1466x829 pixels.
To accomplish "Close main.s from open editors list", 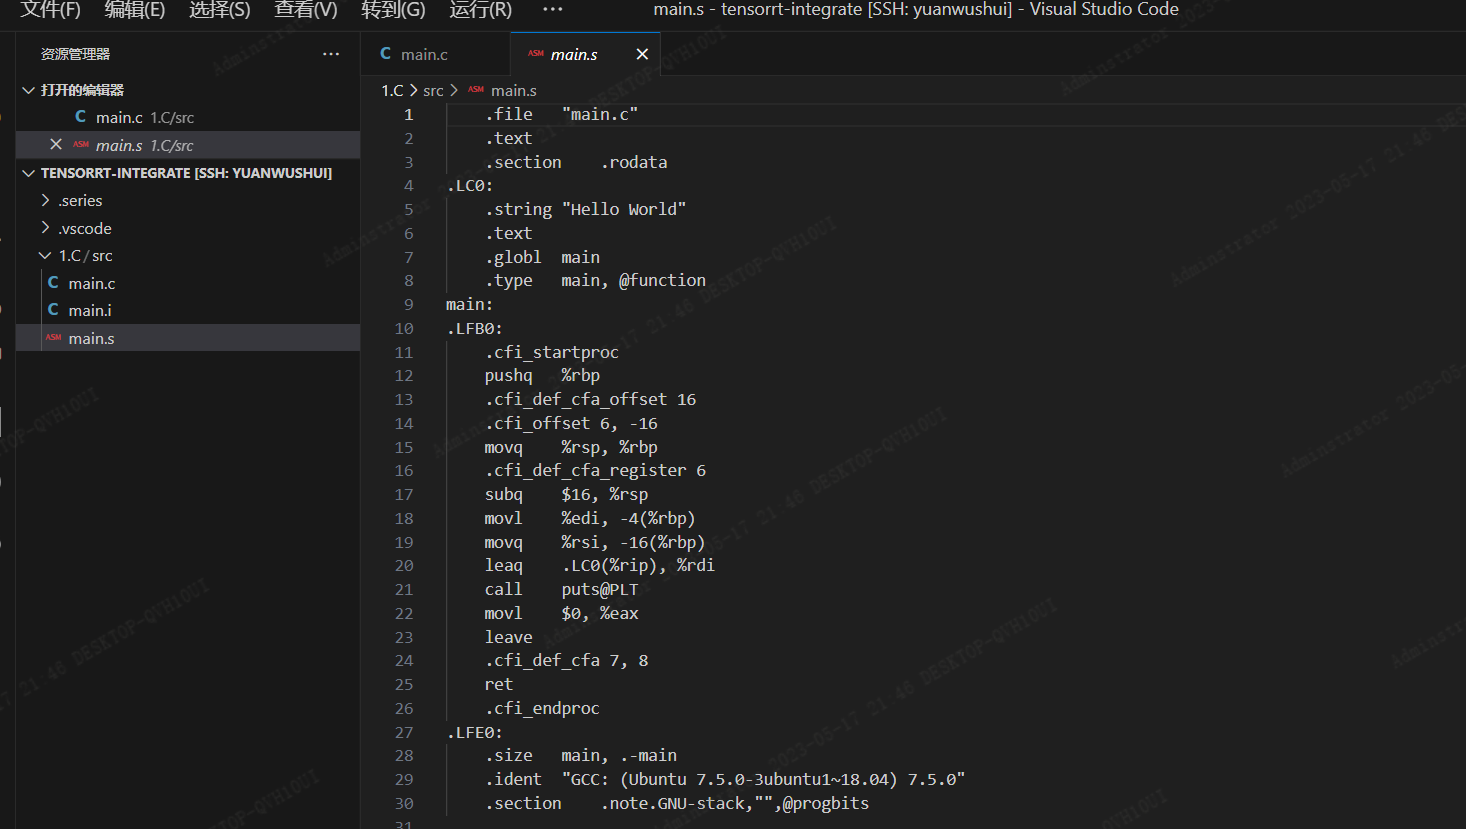I will pos(56,145).
